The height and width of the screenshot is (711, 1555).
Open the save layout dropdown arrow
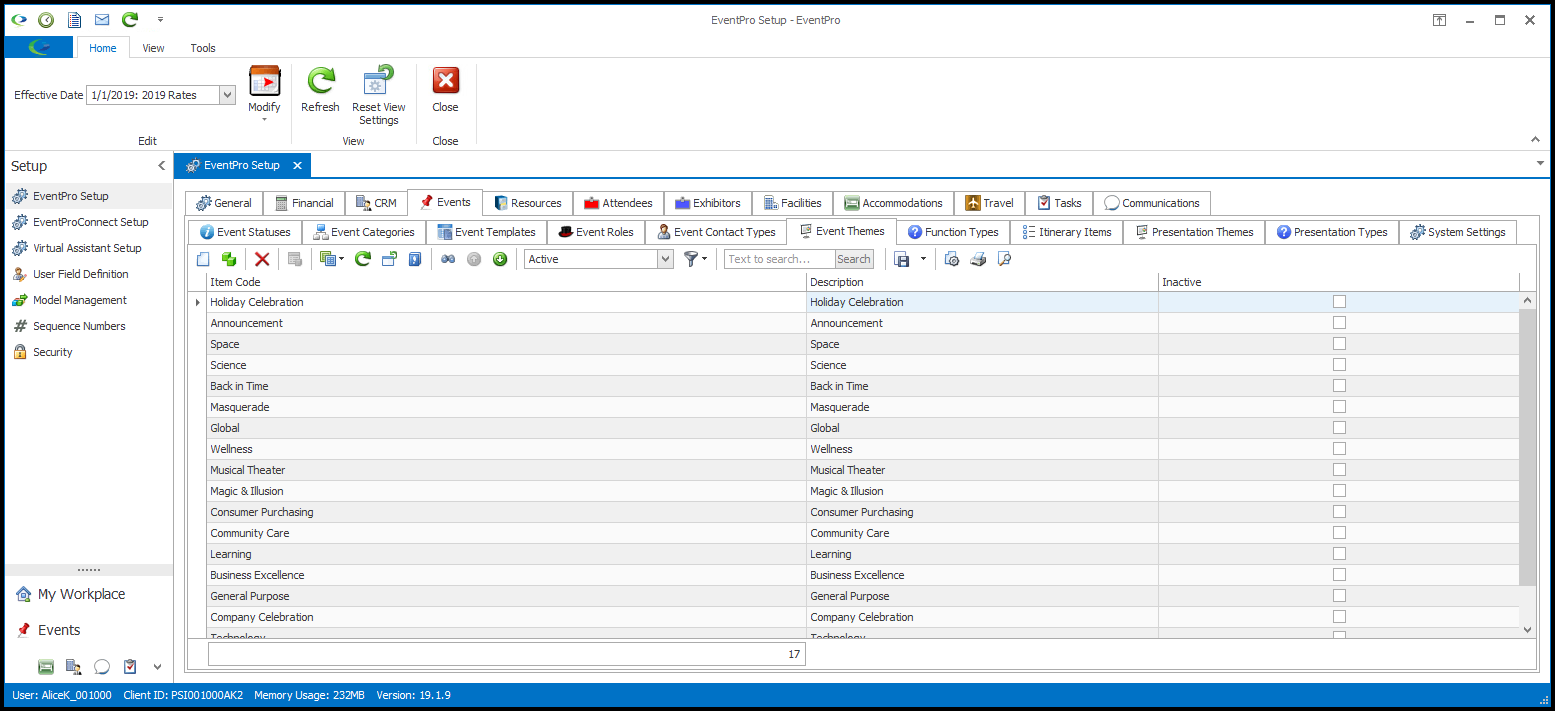coord(923,259)
